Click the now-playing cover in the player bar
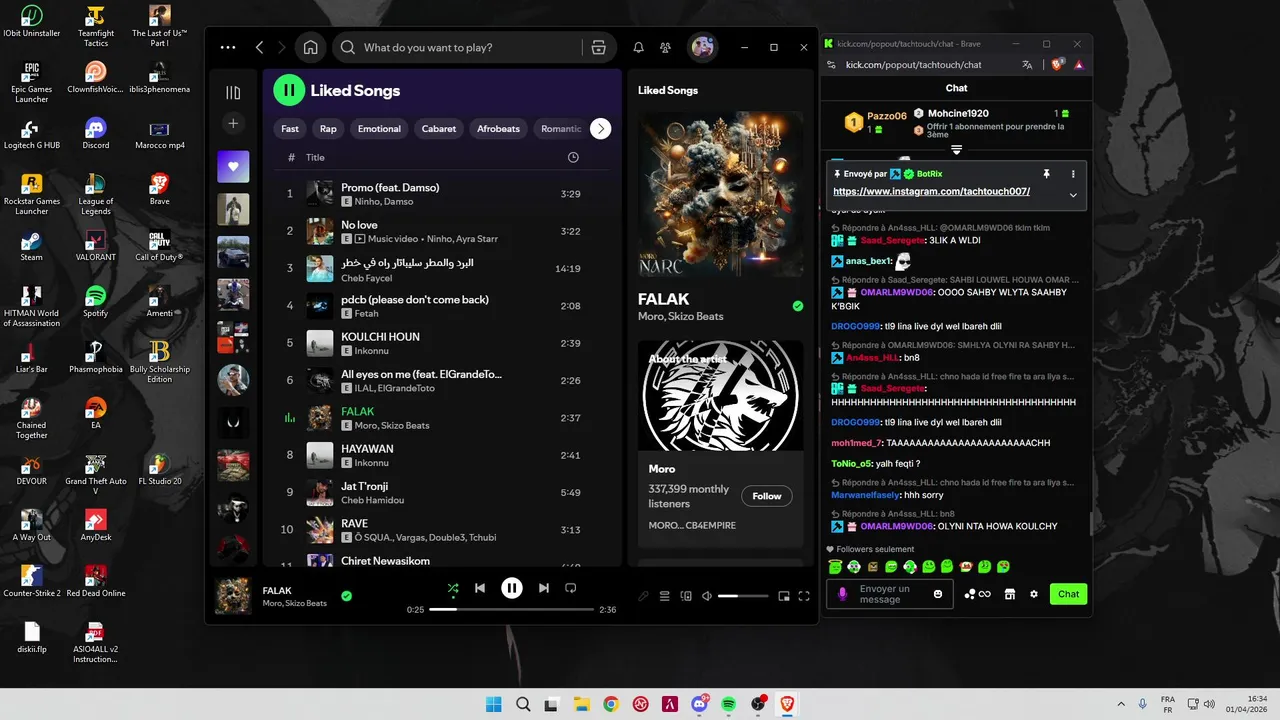The height and width of the screenshot is (720, 1280). (233, 596)
